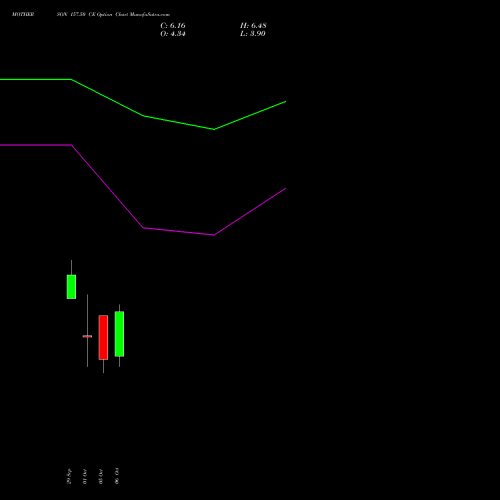Click the 06 Oct date axis label
The height and width of the screenshot is (500, 500).
(x=117, y=476)
